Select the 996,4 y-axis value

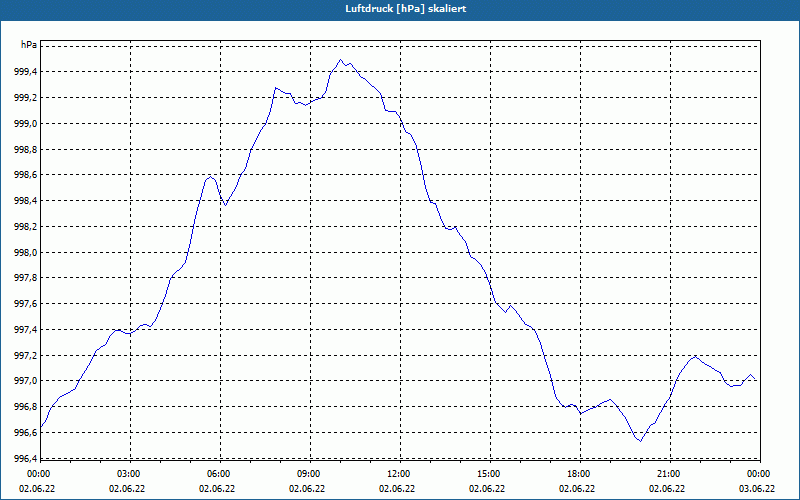pyautogui.click(x=26, y=459)
